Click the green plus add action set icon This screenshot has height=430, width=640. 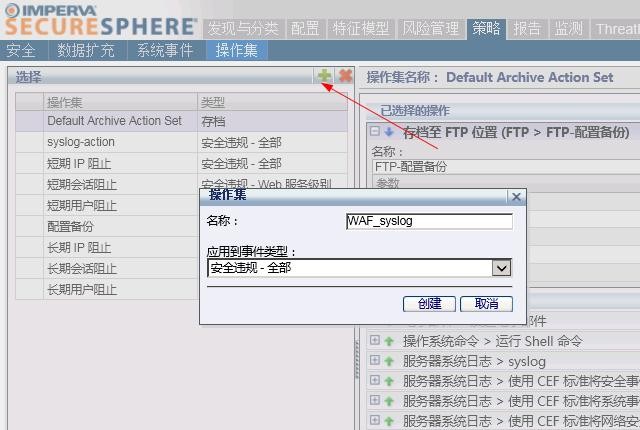(x=324, y=76)
